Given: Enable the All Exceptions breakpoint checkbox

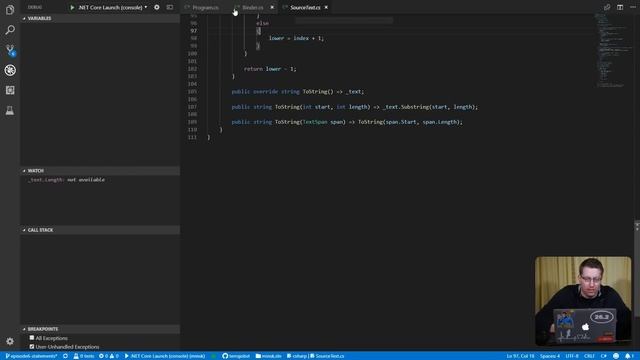Looking at the screenshot, I should 32,338.
